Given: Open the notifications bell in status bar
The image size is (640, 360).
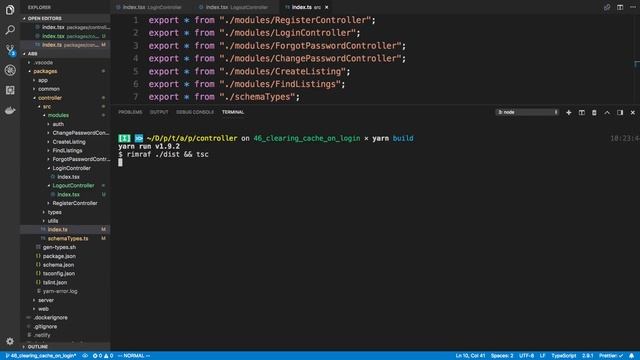Looking at the screenshot, I should tap(631, 356).
